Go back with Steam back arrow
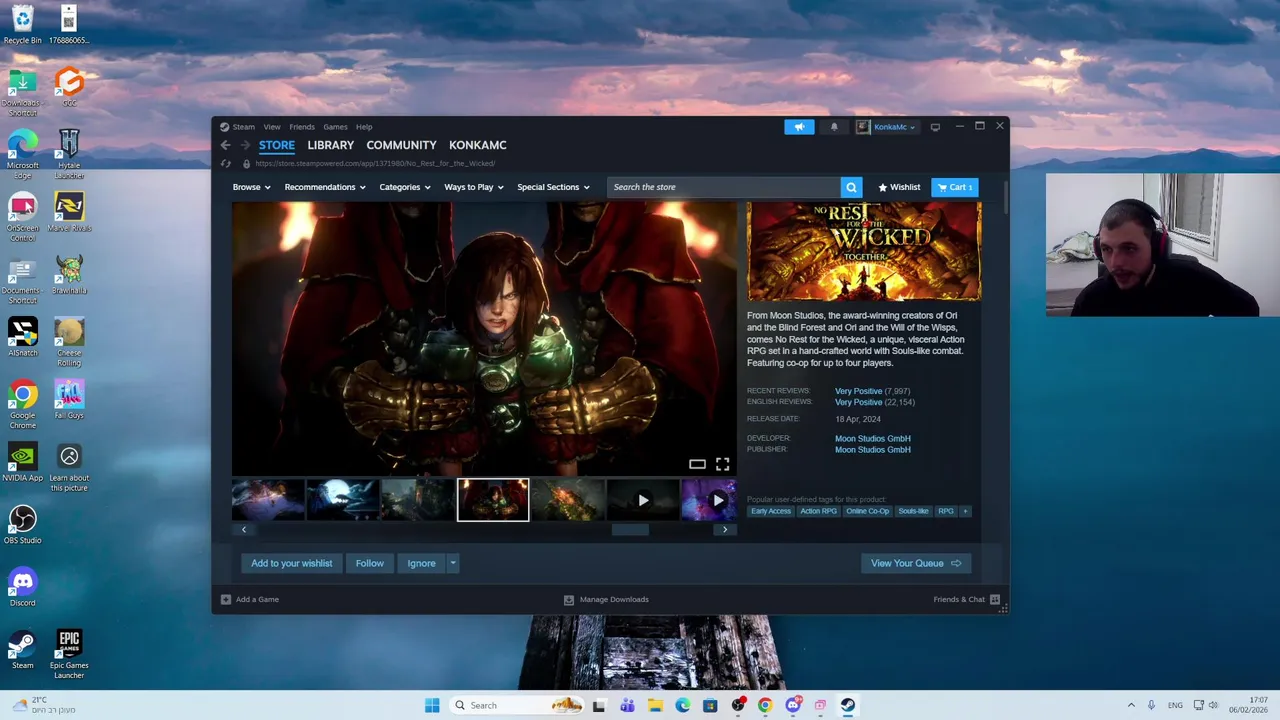 (x=225, y=145)
